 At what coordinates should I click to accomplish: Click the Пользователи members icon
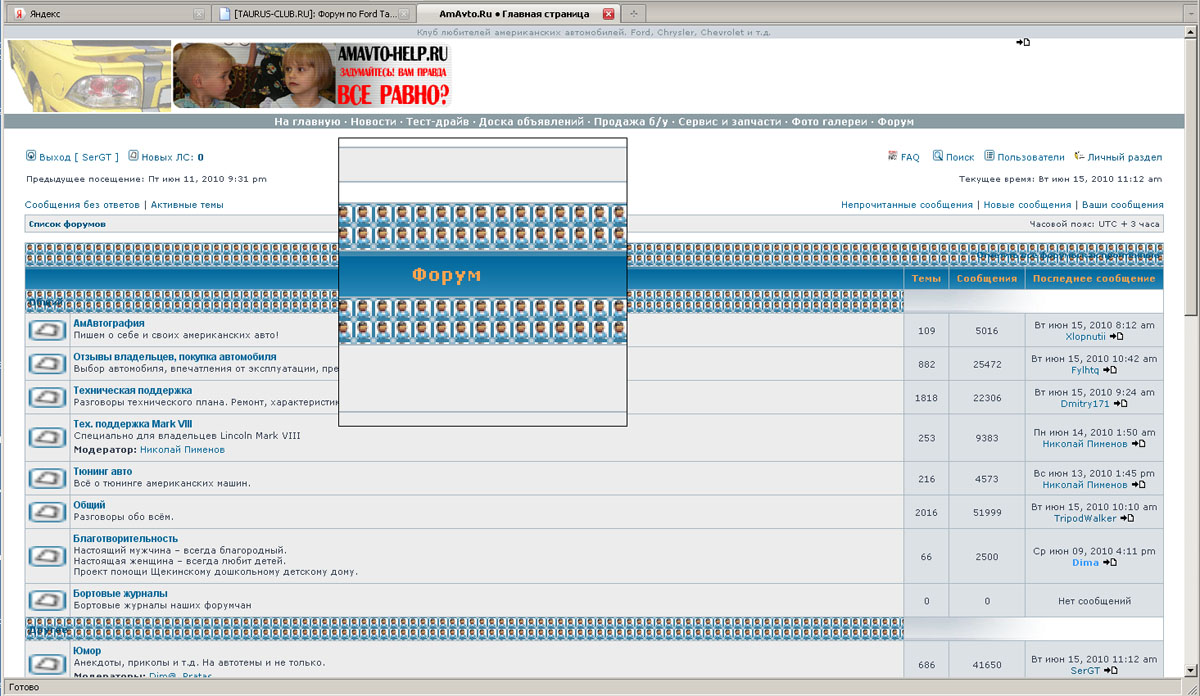989,157
